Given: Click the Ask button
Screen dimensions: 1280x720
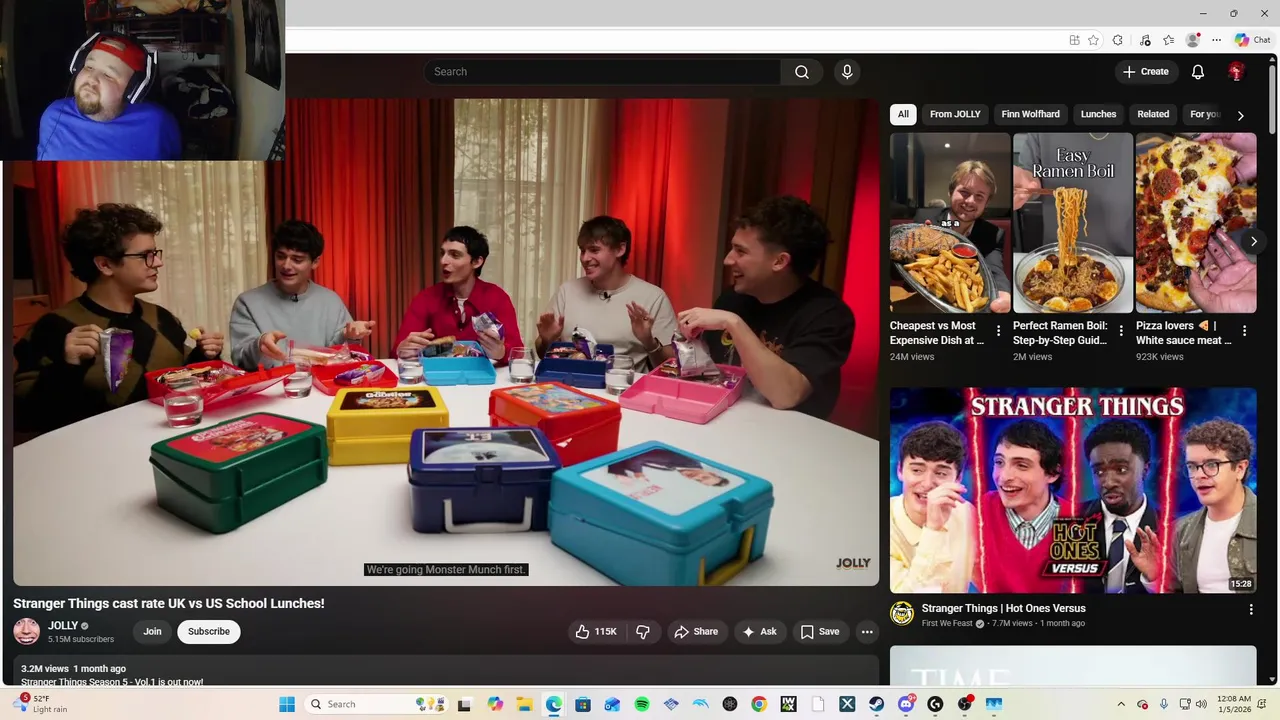Looking at the screenshot, I should coord(759,631).
